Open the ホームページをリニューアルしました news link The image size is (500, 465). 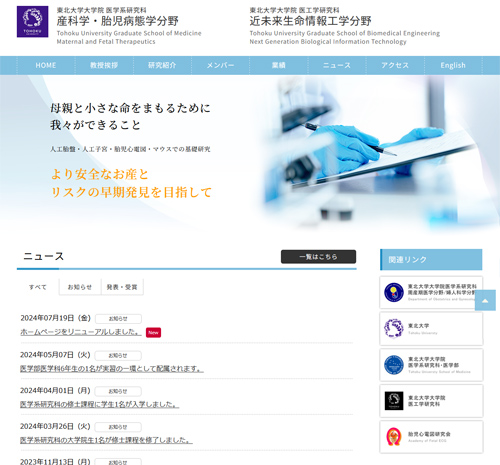[81, 332]
